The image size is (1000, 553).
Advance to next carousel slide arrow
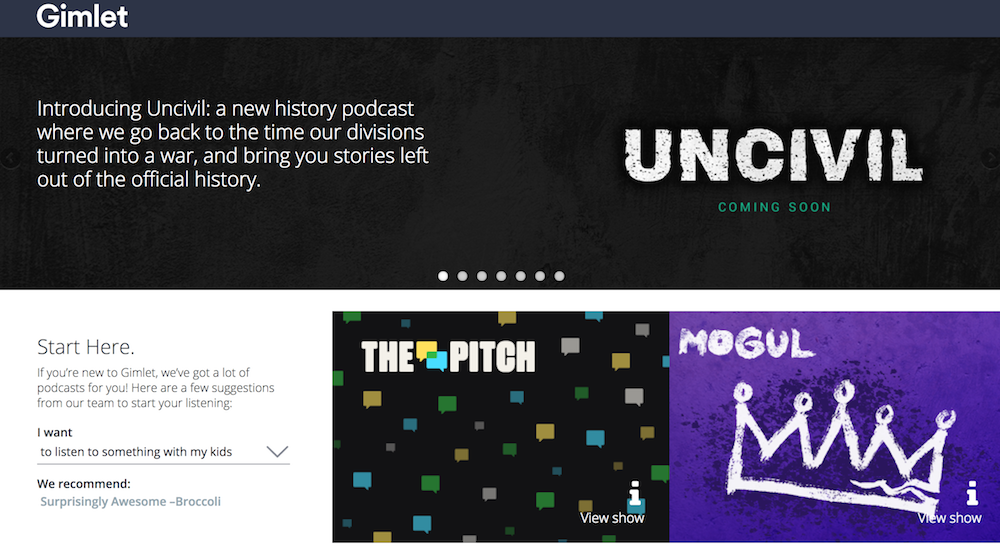[990, 158]
